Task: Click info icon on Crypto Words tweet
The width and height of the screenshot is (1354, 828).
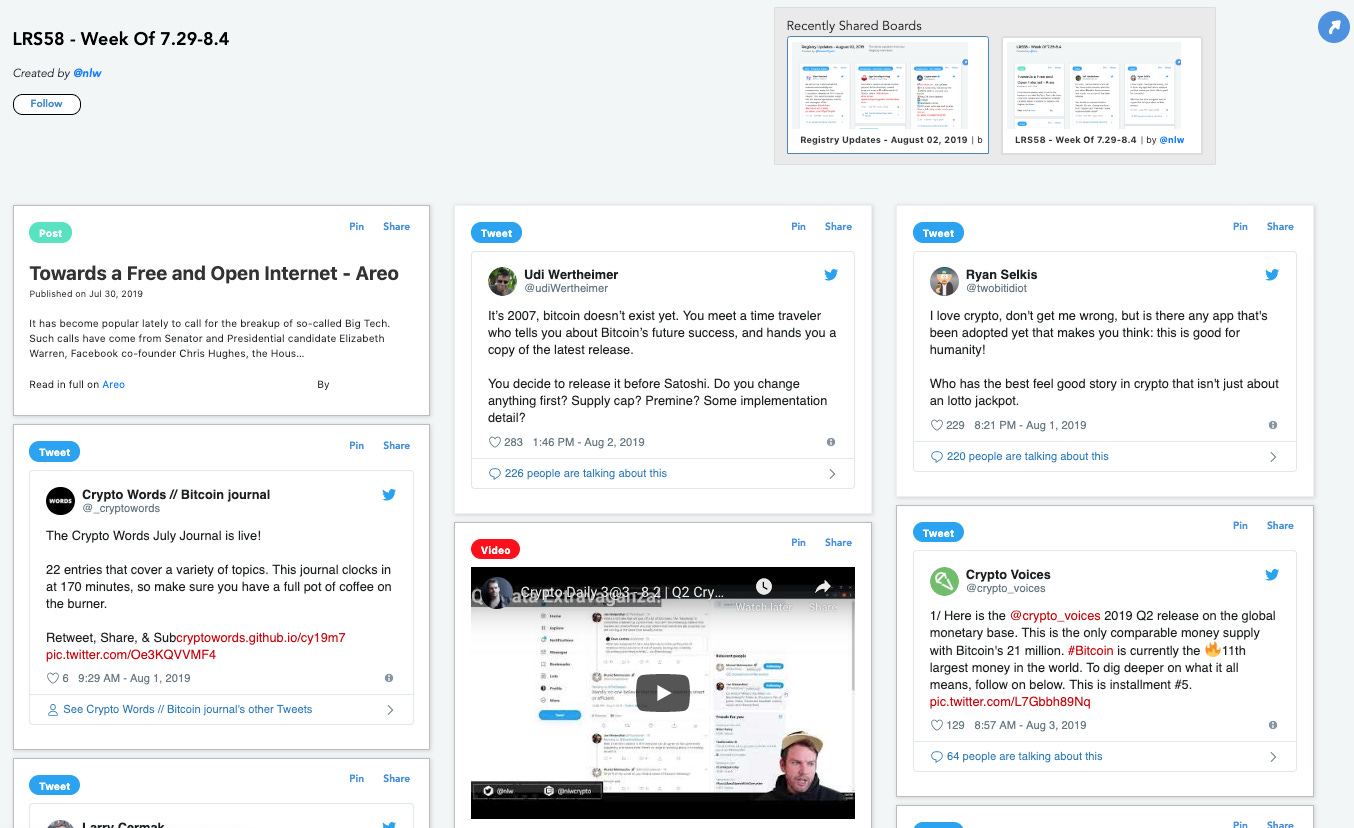Action: pos(389,678)
